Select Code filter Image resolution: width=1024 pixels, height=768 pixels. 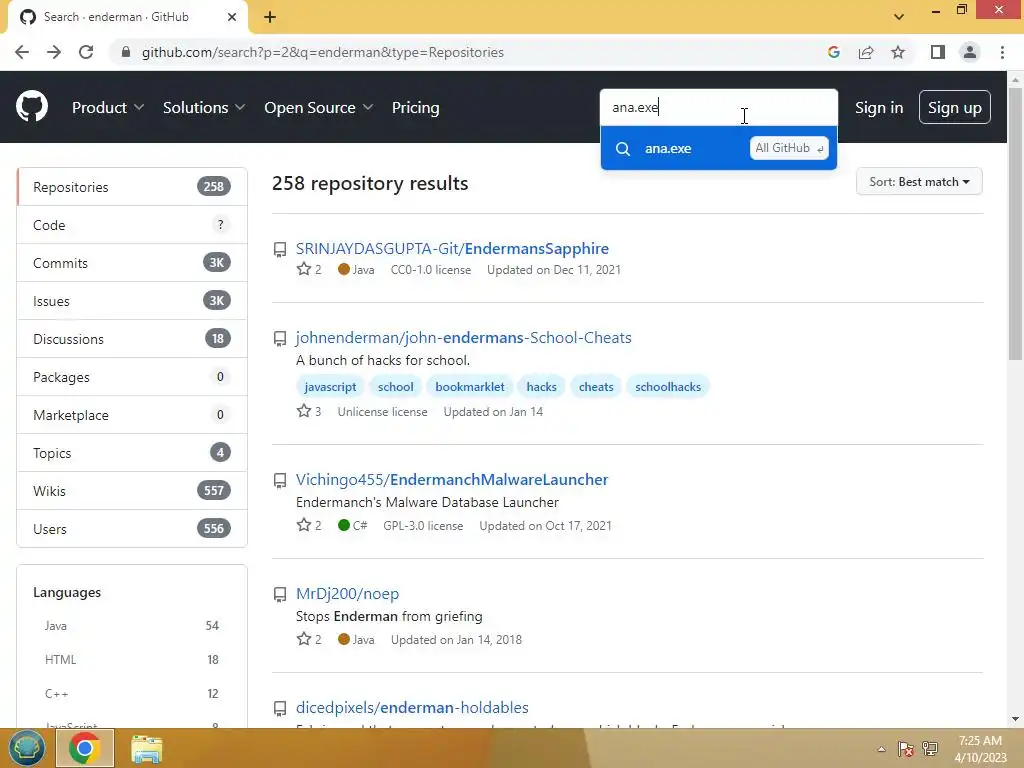pos(132,225)
